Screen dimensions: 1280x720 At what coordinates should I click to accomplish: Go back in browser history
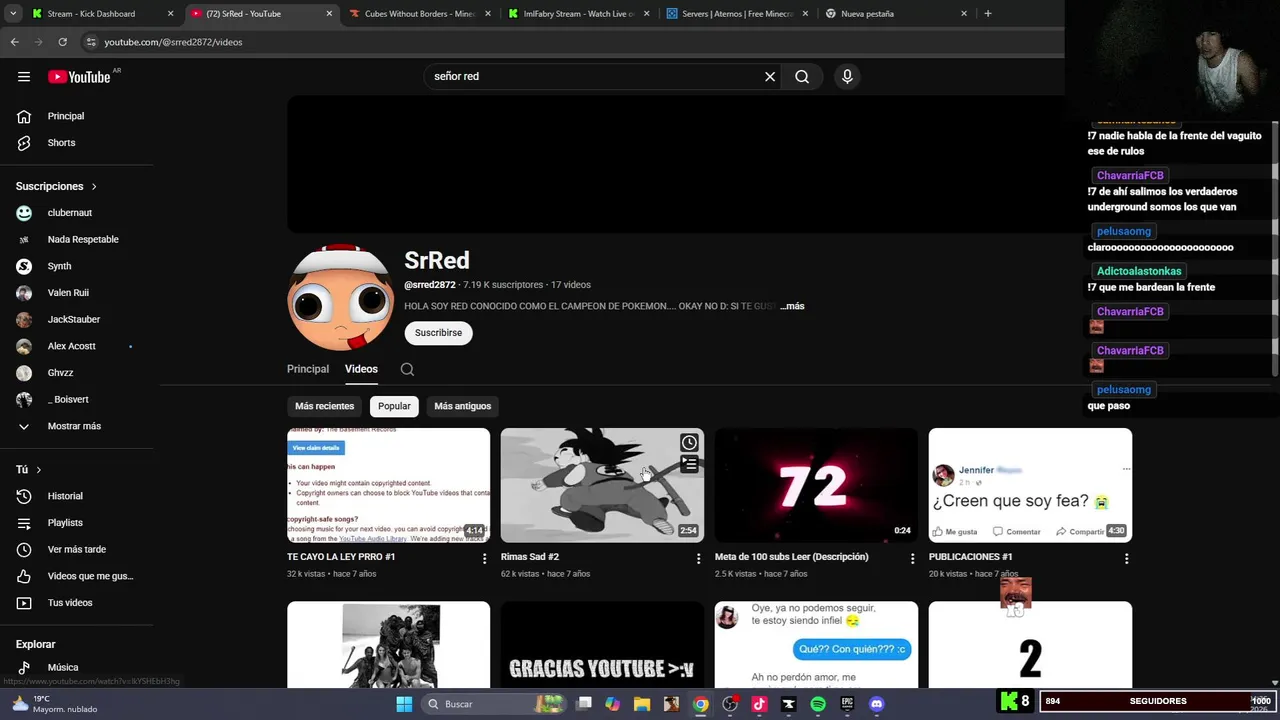point(14,42)
